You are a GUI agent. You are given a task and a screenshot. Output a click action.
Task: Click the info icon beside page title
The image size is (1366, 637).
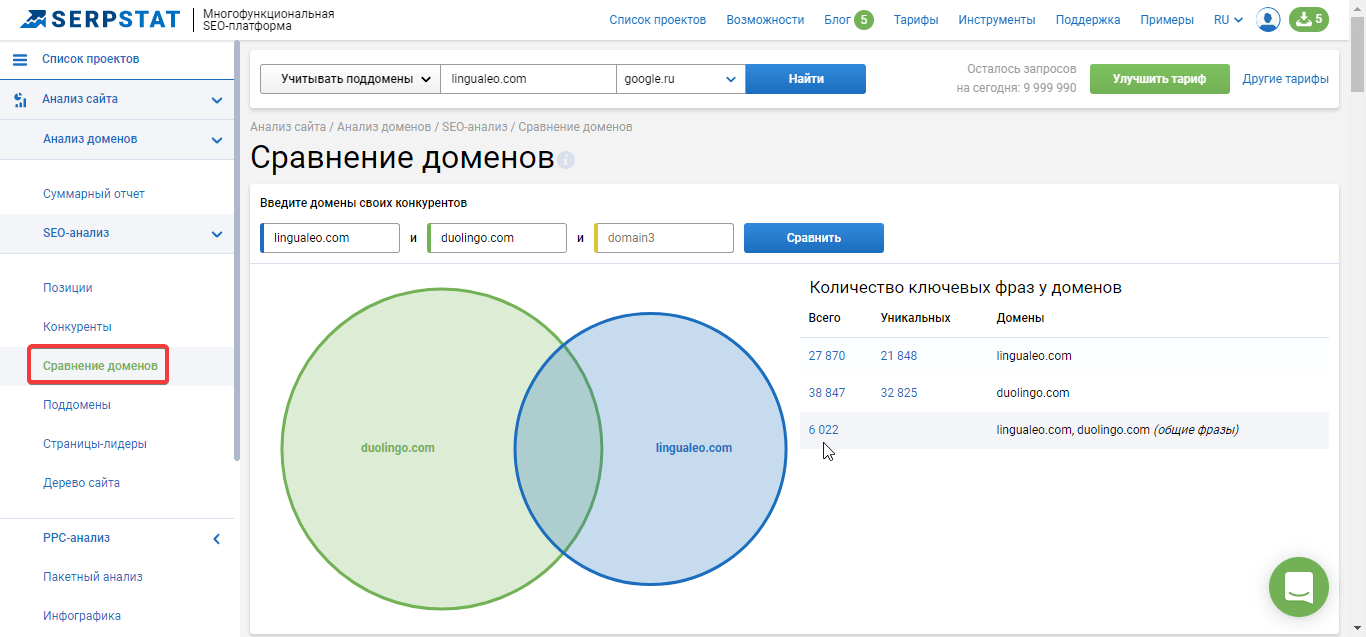click(566, 160)
